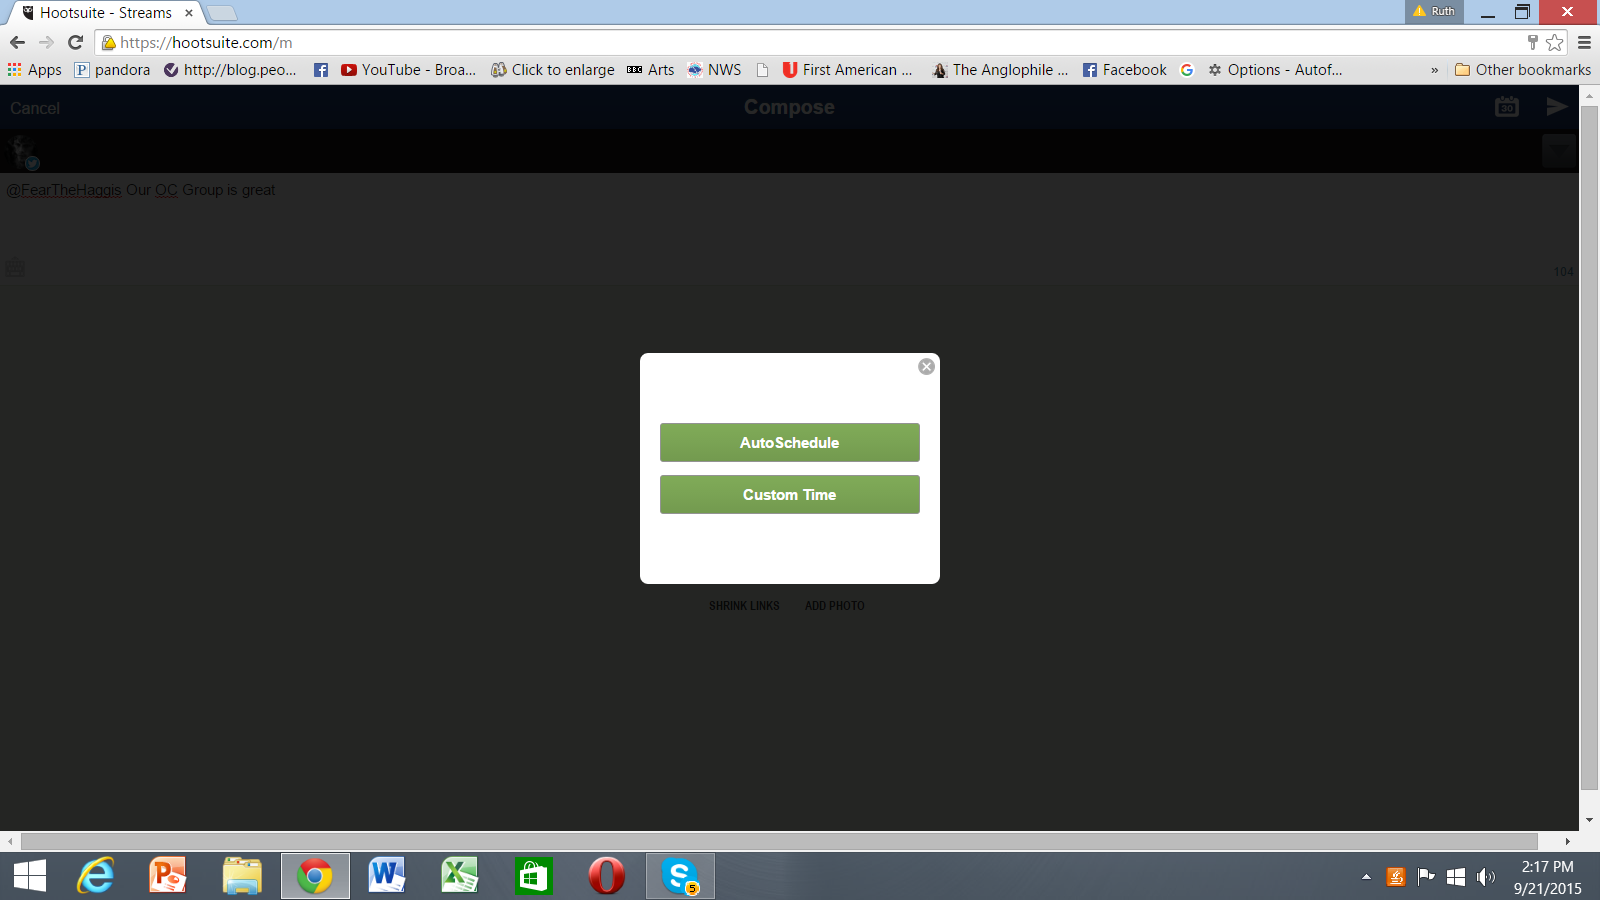Click the calendar schedule icon
1600x900 pixels.
[x=1506, y=107]
